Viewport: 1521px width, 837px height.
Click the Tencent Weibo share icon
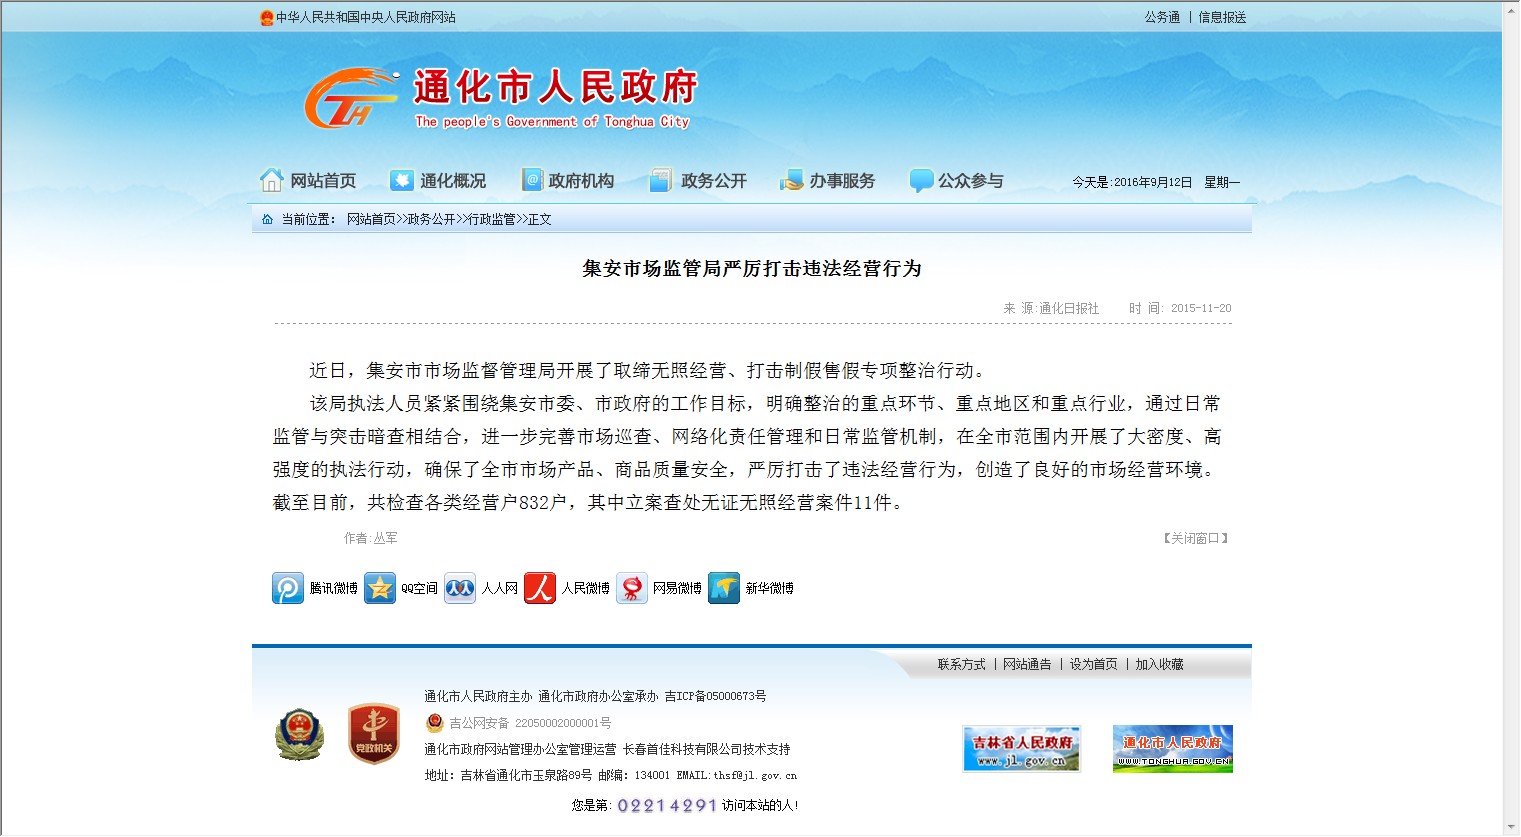(x=288, y=588)
